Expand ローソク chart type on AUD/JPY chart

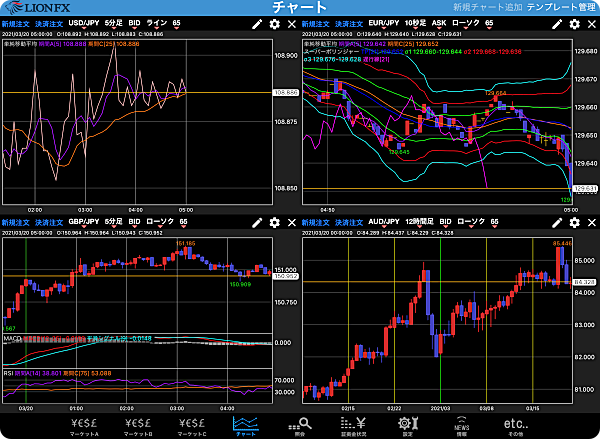click(471, 222)
